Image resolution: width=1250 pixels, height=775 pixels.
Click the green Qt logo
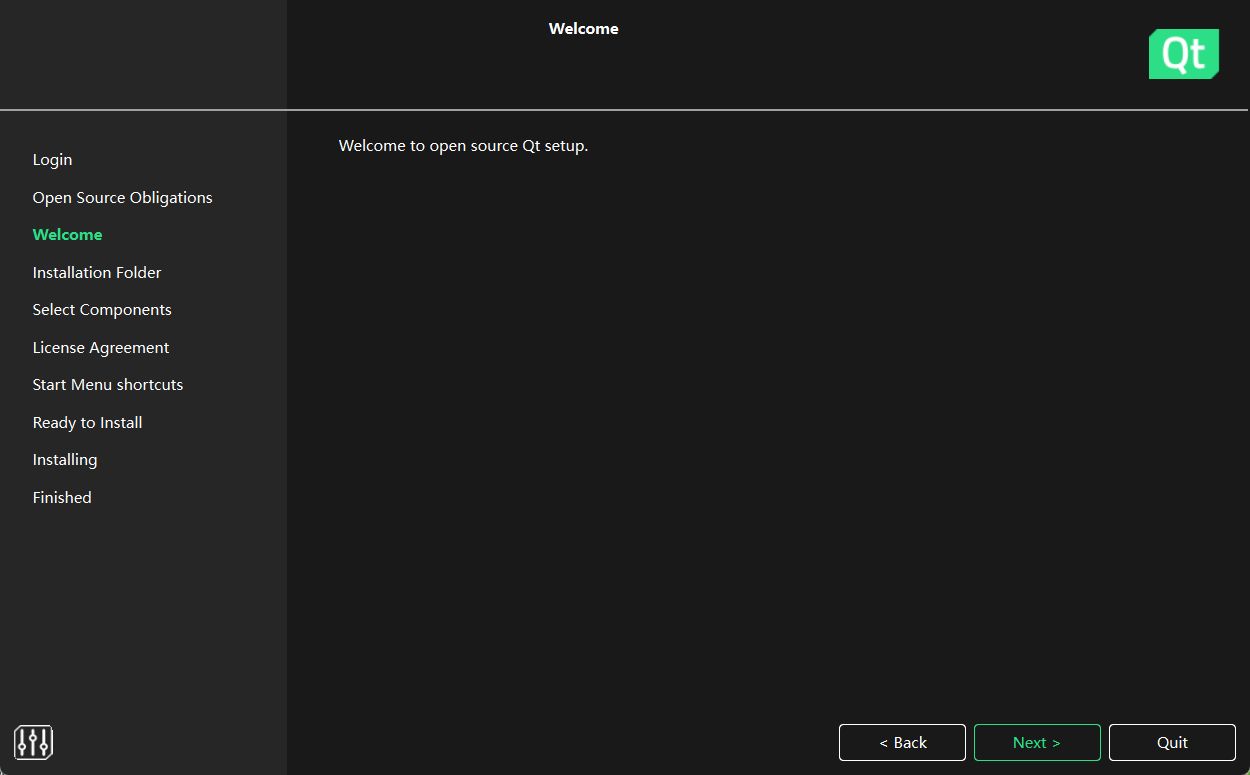[x=1184, y=54]
